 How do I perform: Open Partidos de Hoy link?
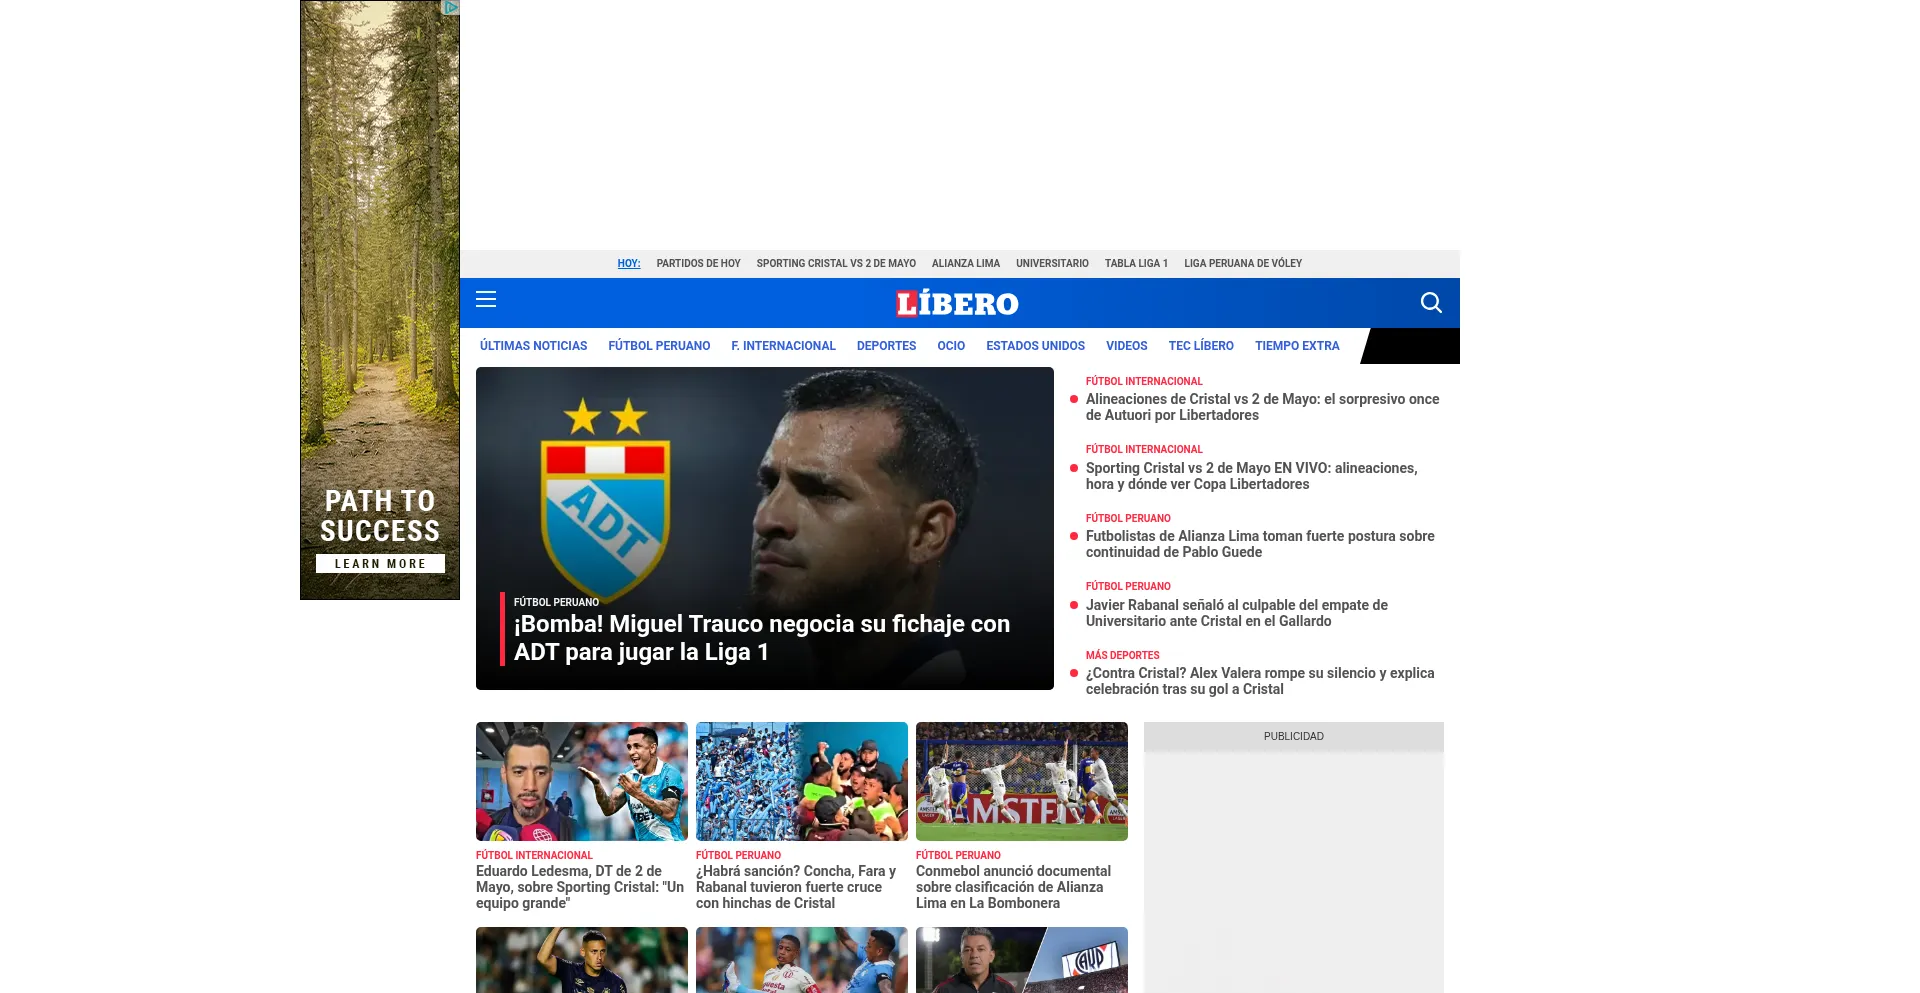click(698, 264)
